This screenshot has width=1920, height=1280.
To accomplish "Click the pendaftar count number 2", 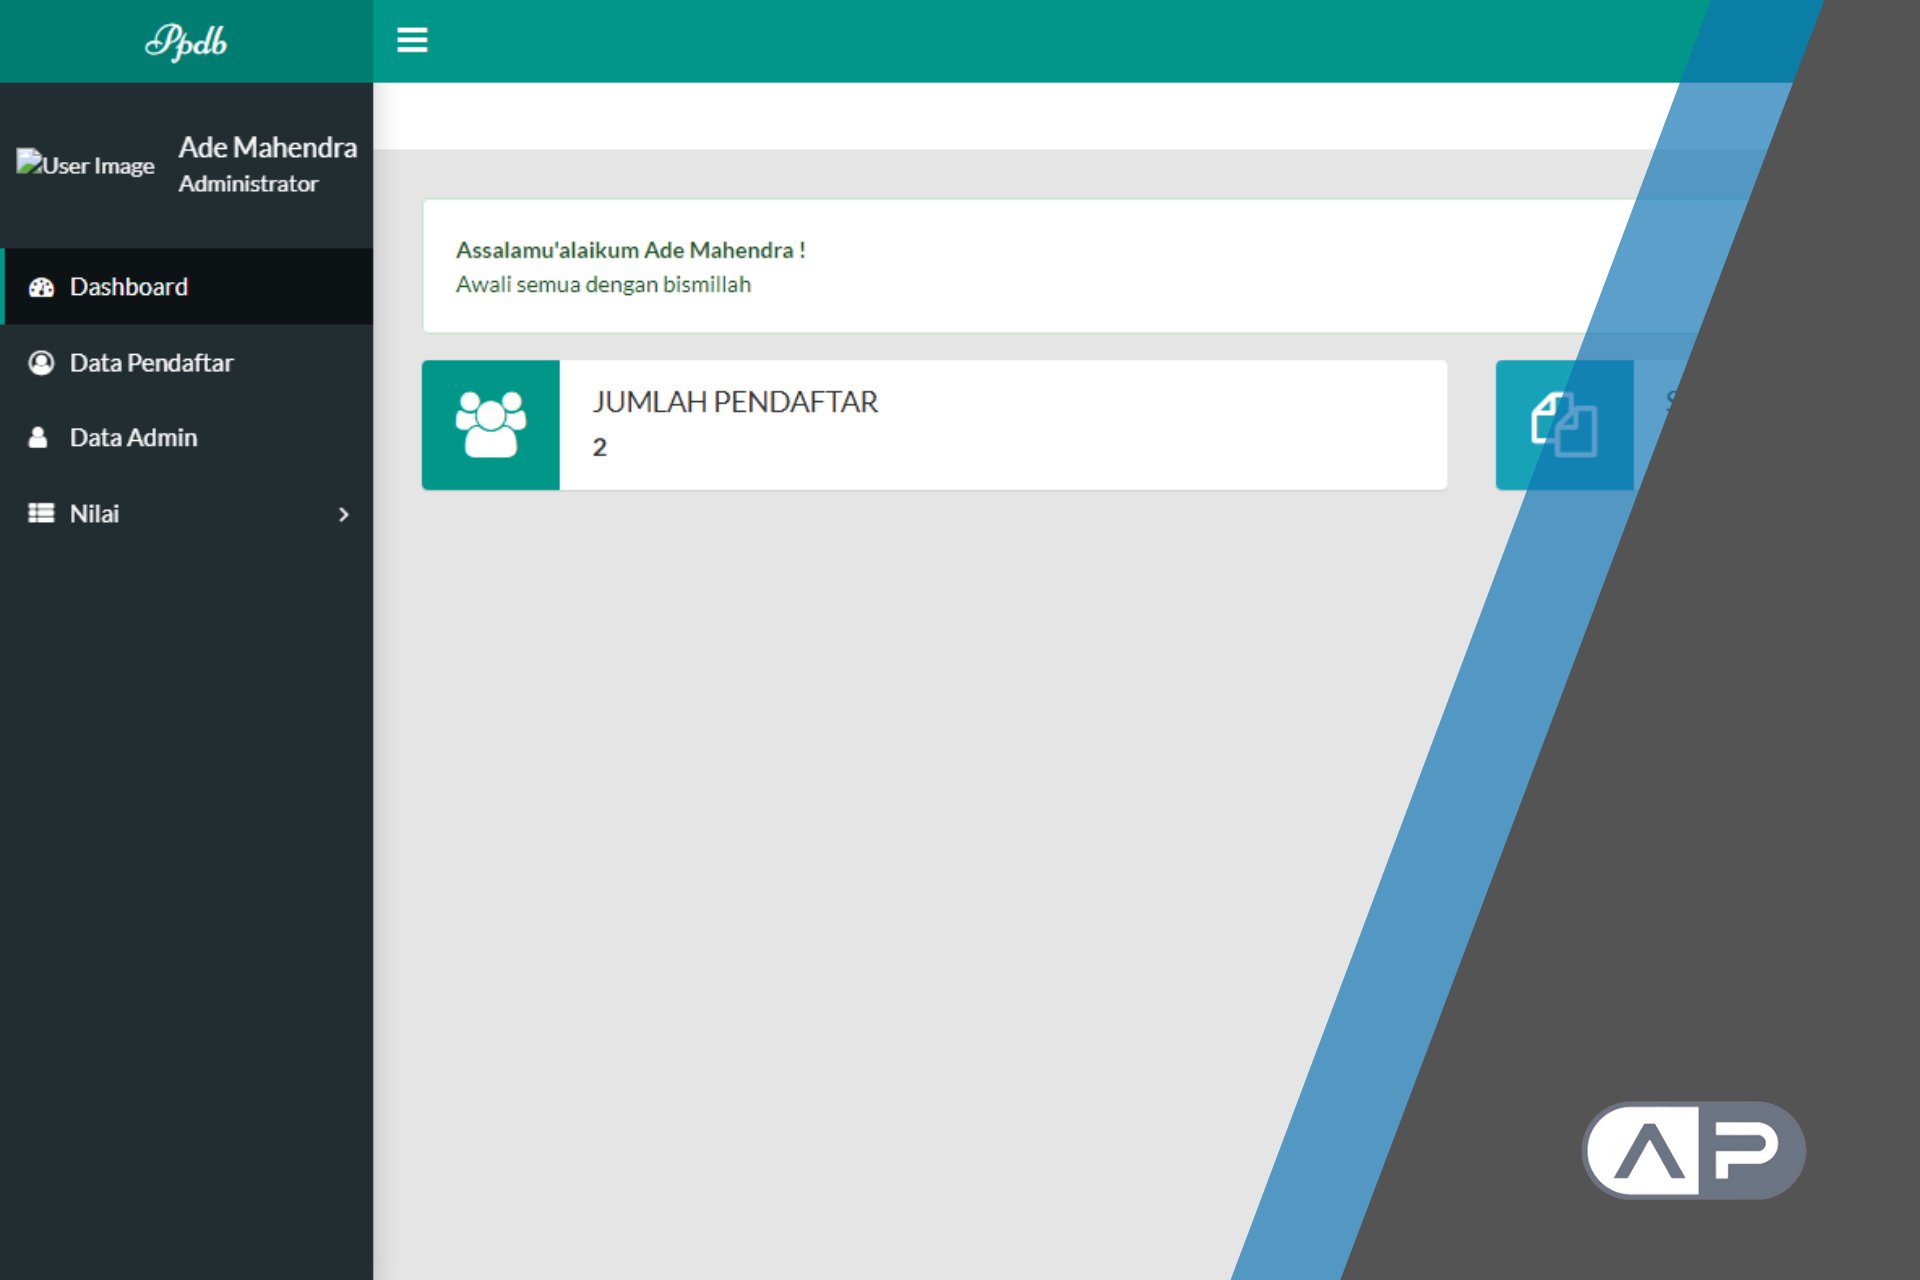I will 599,447.
